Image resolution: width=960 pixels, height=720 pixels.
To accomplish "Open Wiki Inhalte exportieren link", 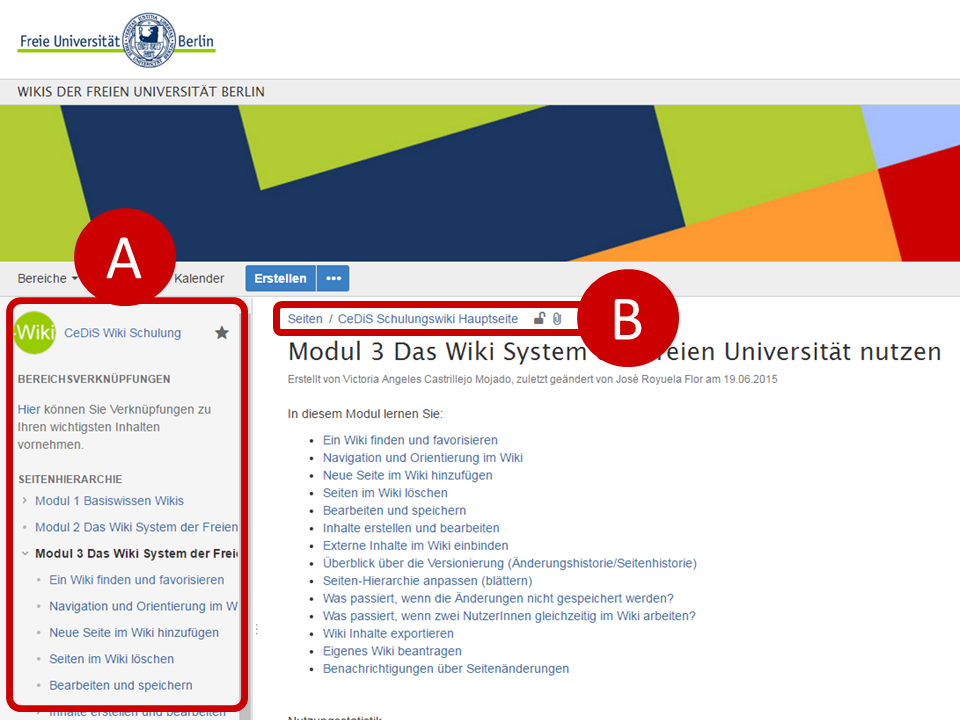I will point(389,634).
